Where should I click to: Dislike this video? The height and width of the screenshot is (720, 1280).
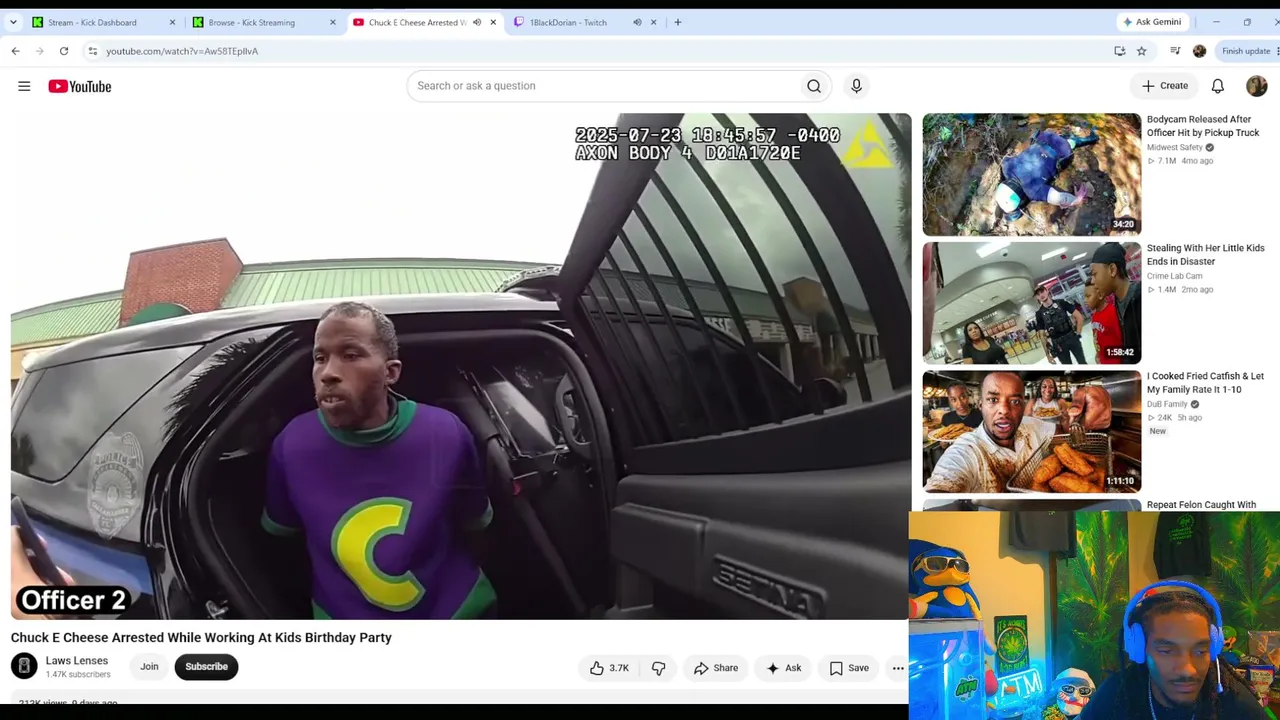coord(658,668)
